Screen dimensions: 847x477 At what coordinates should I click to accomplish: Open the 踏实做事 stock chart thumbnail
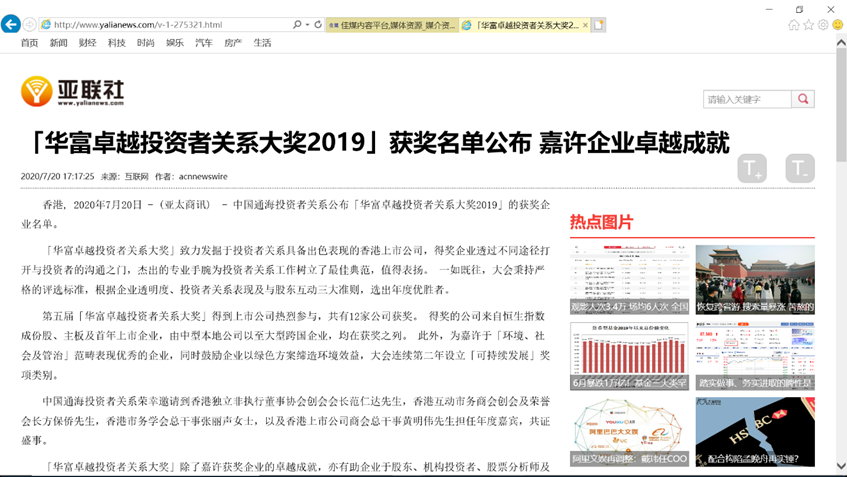[755, 356]
